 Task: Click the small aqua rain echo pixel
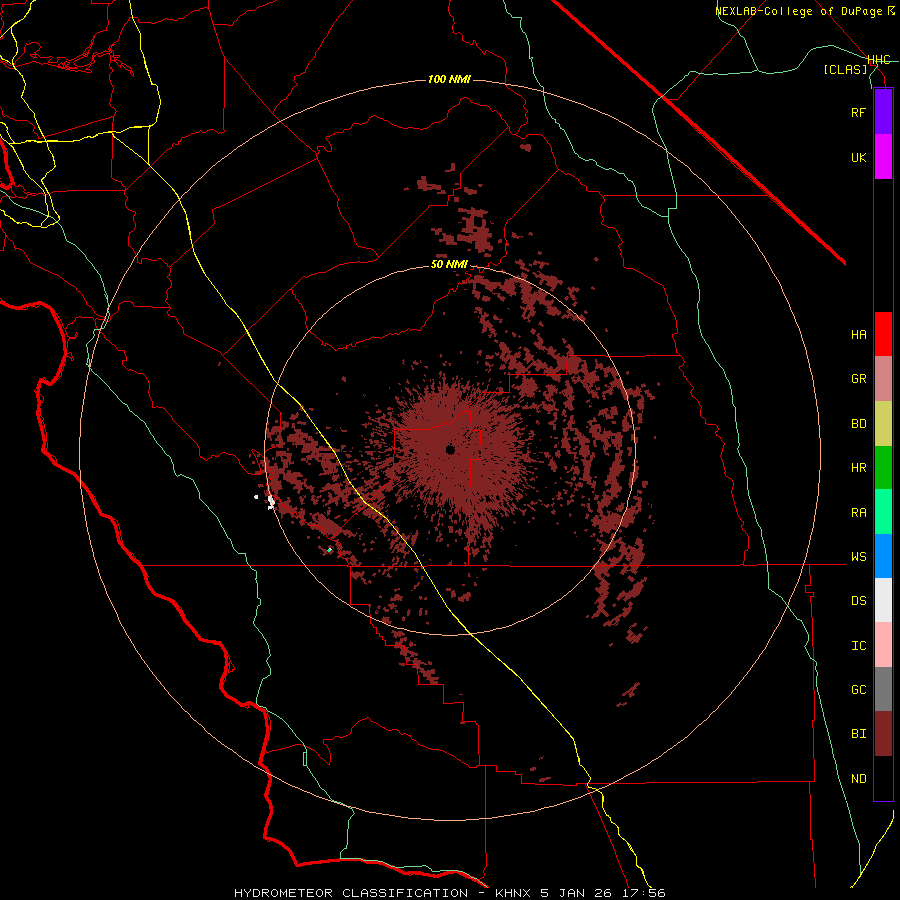(329, 550)
